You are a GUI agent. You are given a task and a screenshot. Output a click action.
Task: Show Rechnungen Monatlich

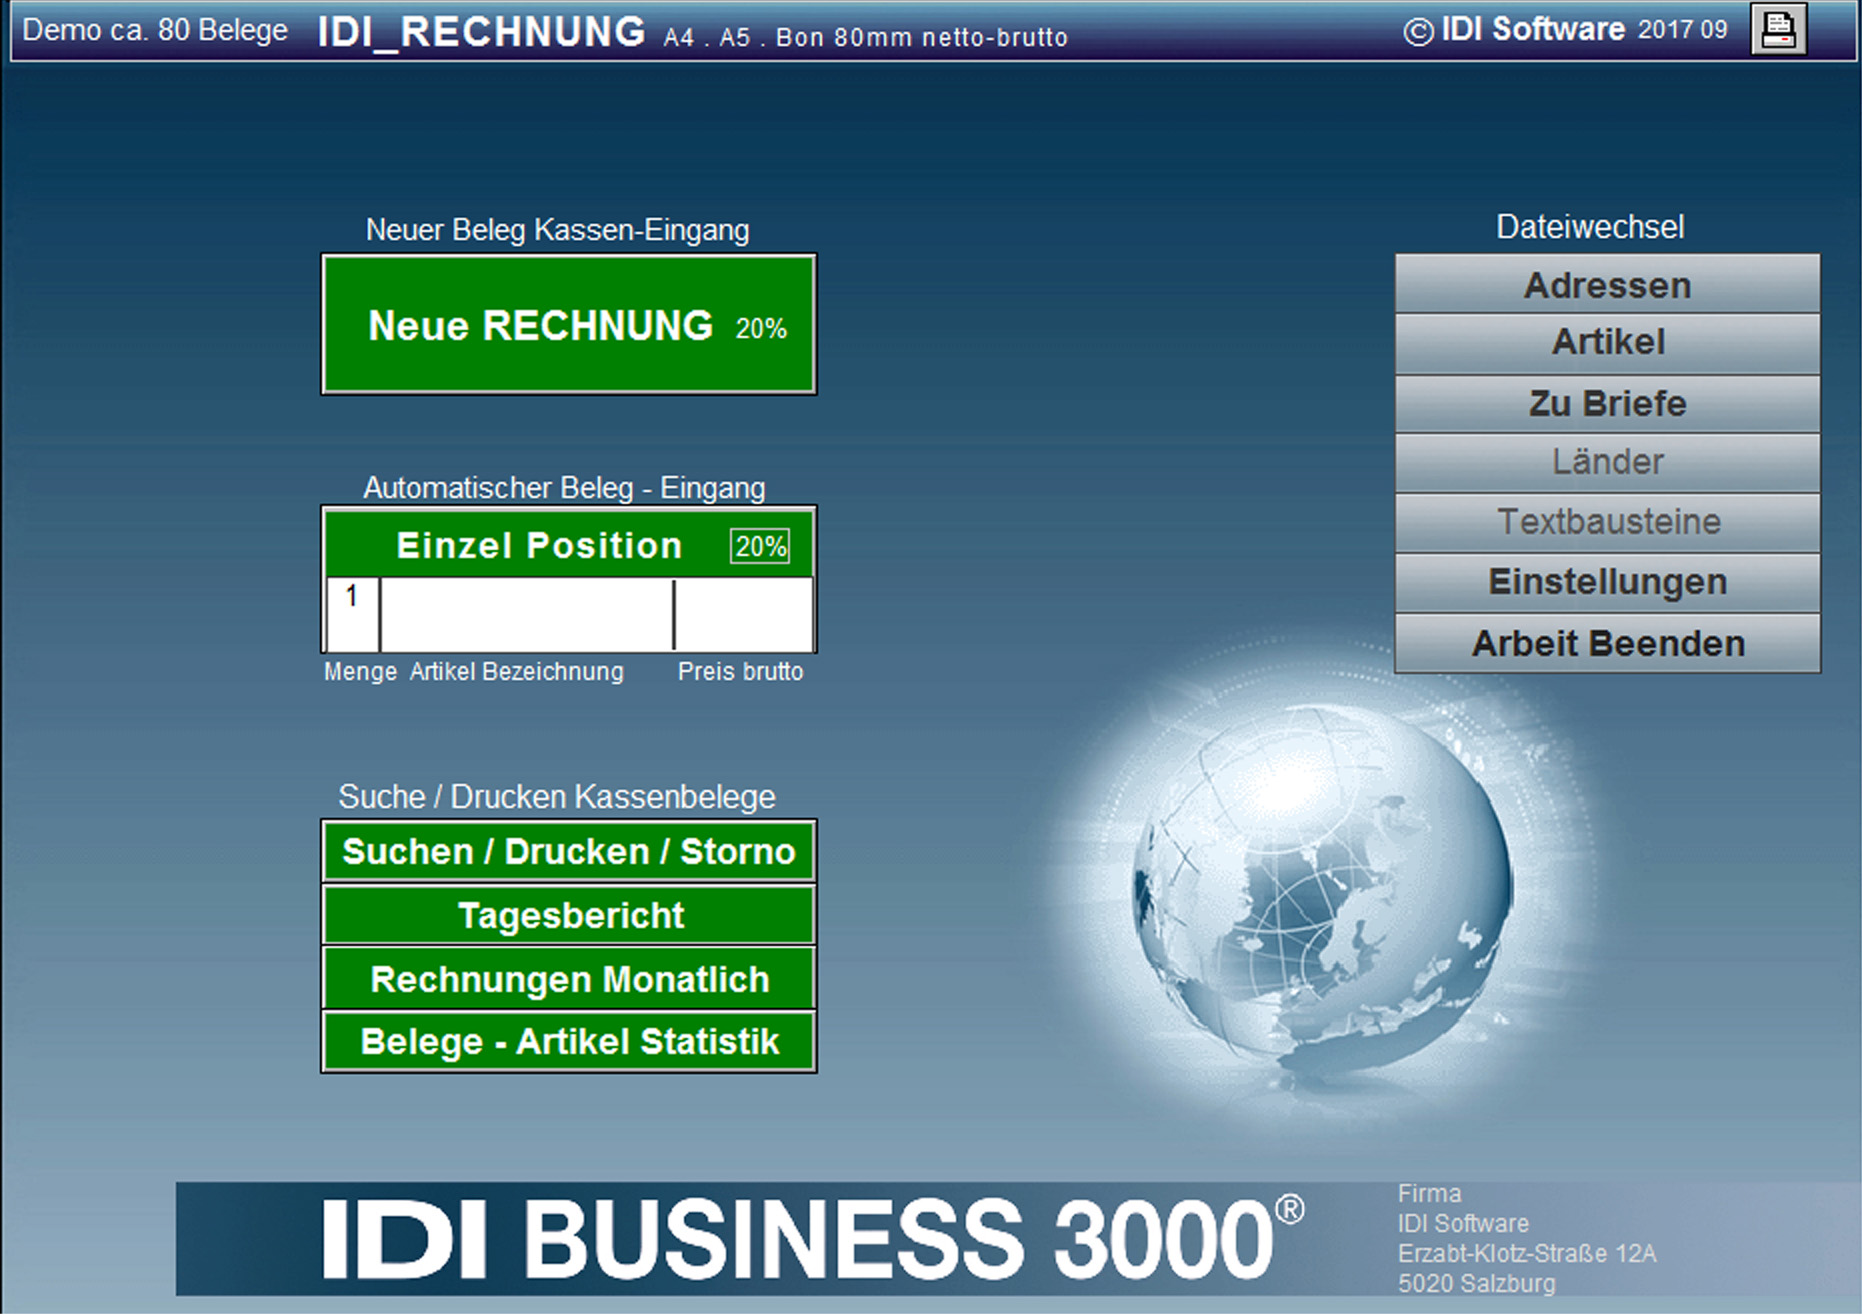568,978
